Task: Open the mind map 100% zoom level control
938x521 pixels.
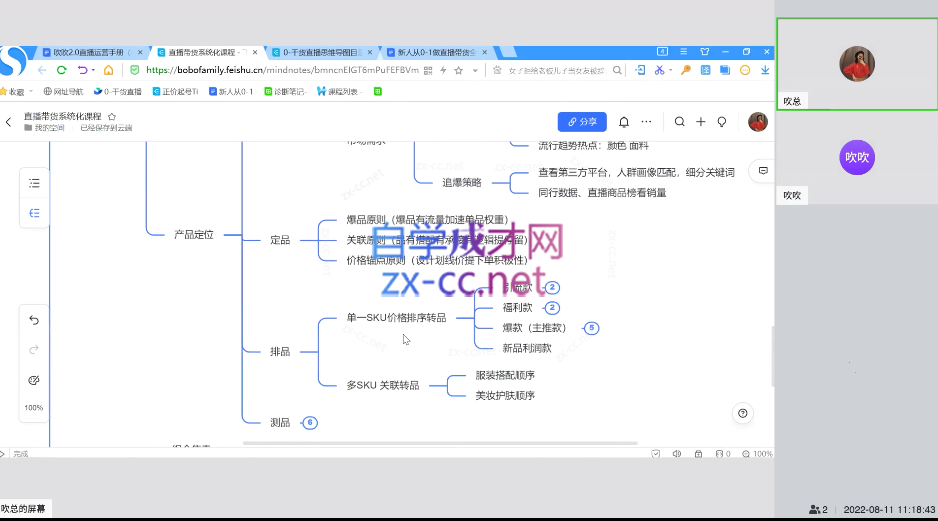Action: (x=34, y=408)
